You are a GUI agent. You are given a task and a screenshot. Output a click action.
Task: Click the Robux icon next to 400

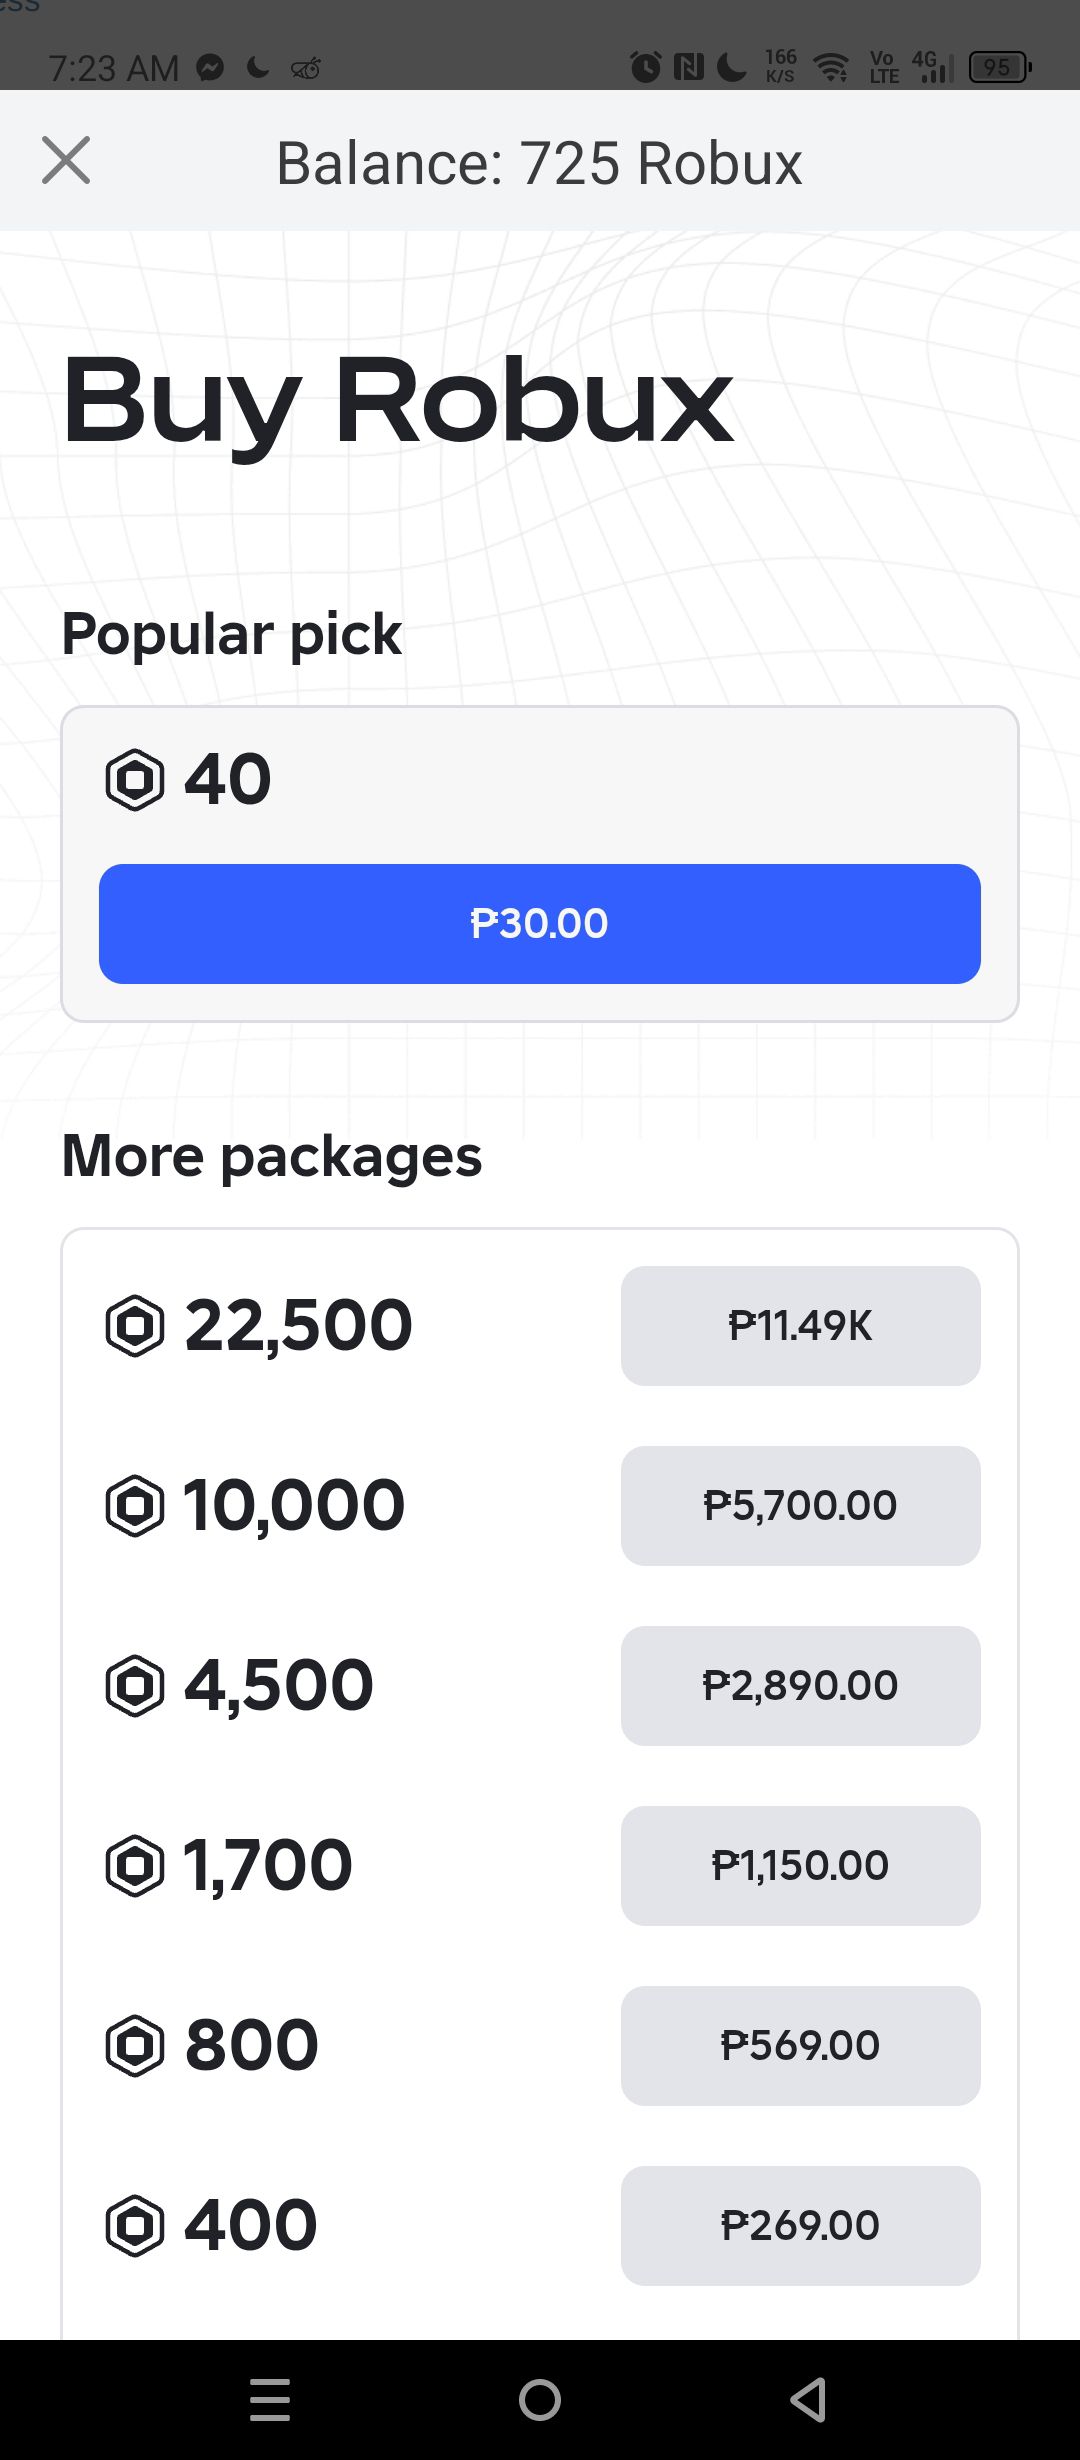pyautogui.click(x=135, y=2226)
